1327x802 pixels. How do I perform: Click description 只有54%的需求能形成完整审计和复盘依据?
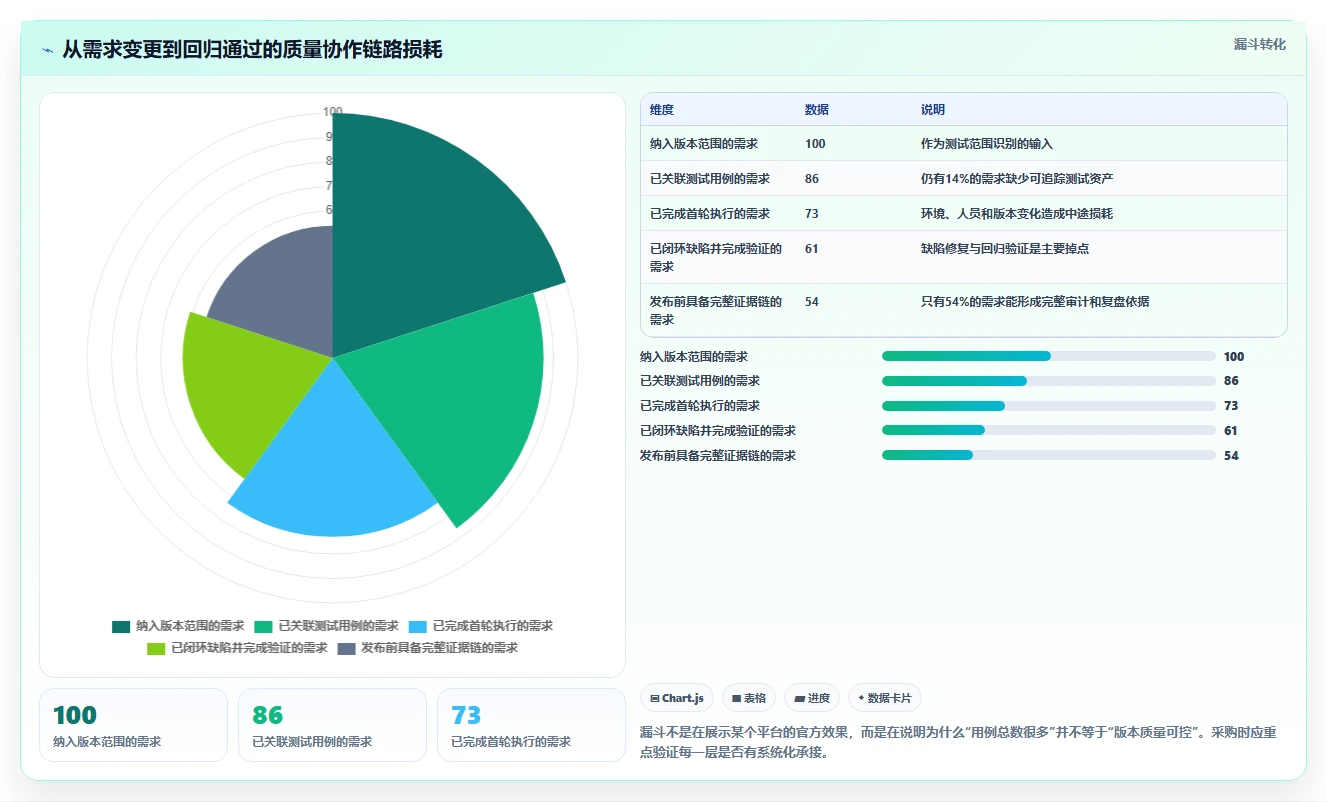pos(1035,302)
